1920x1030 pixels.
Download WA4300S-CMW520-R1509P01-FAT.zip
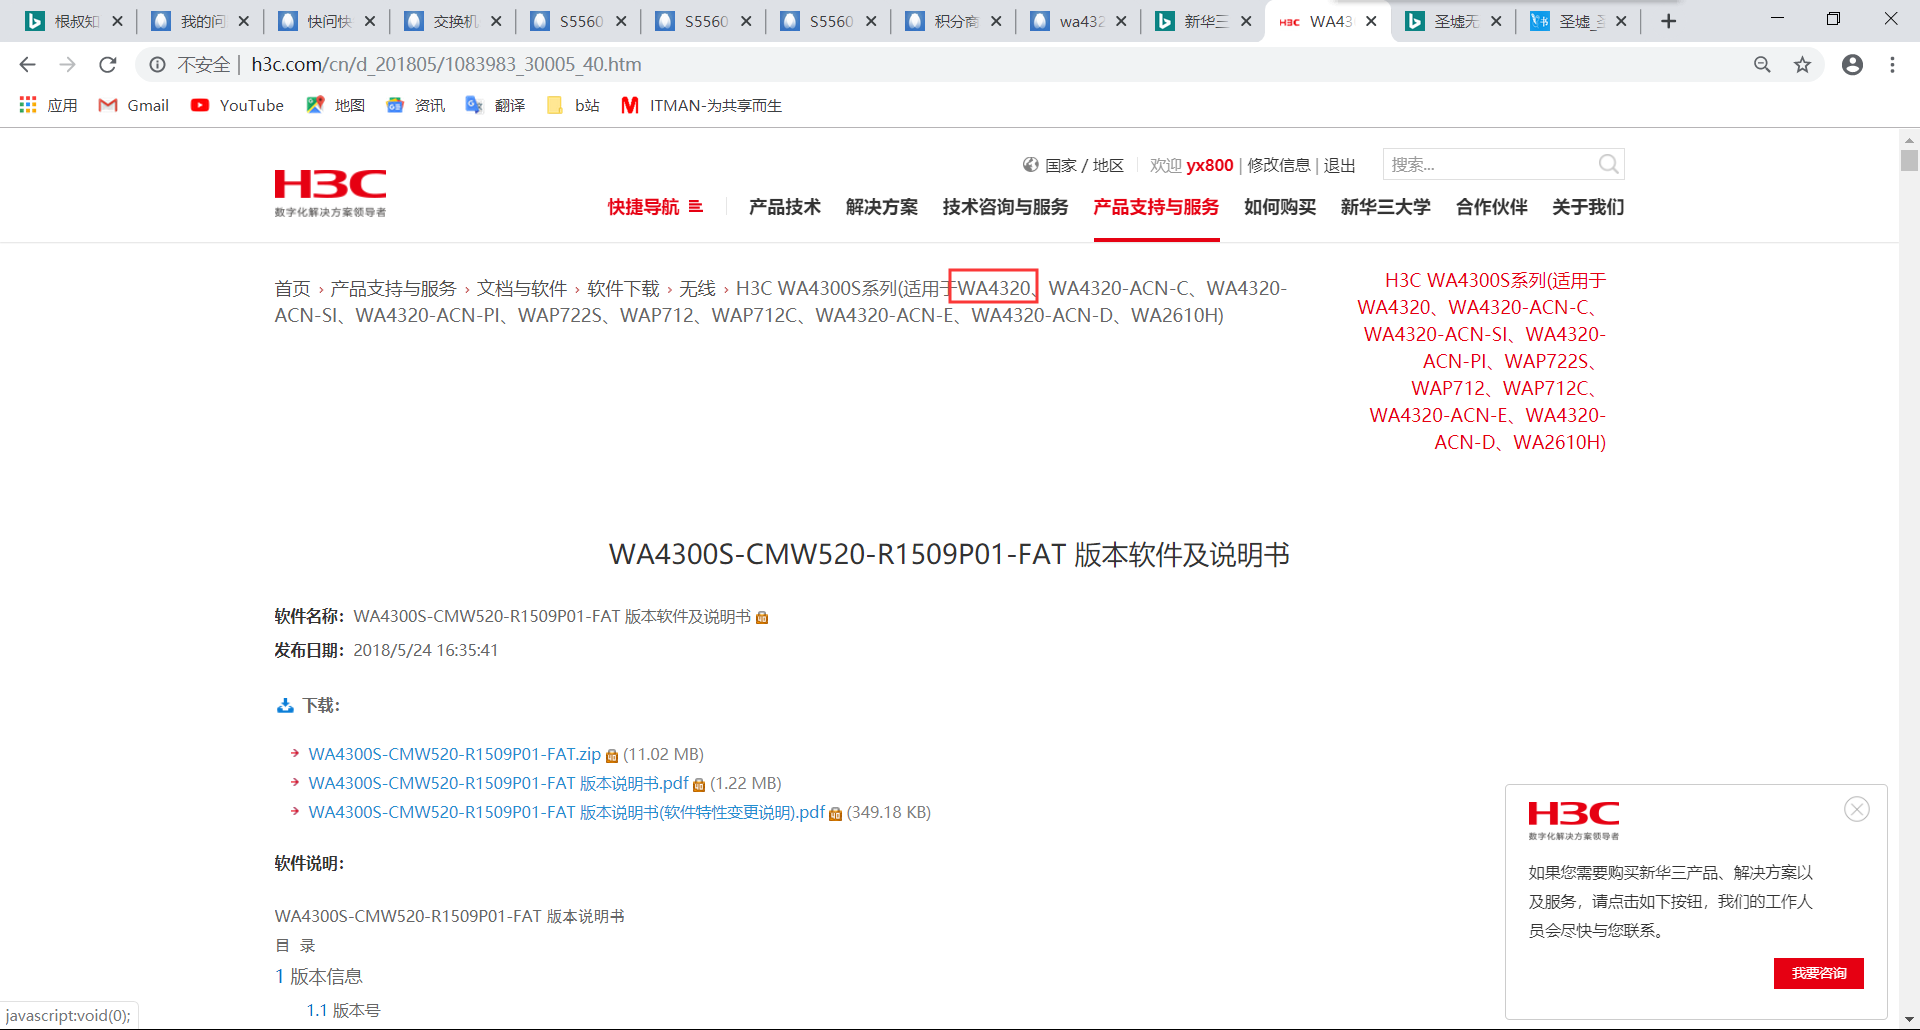coord(454,754)
